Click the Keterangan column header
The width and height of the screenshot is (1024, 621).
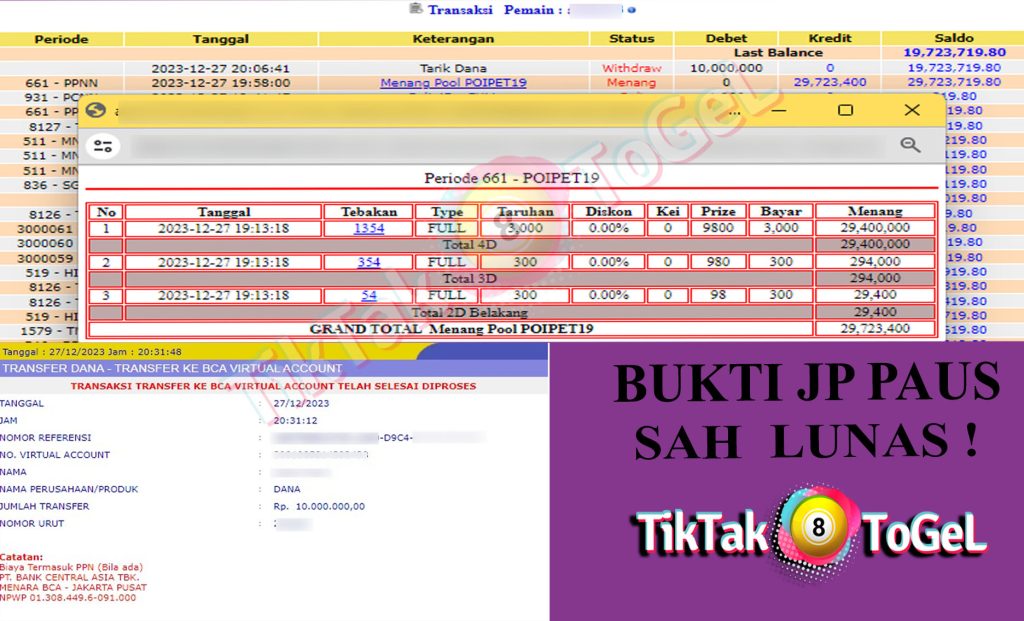coord(453,39)
